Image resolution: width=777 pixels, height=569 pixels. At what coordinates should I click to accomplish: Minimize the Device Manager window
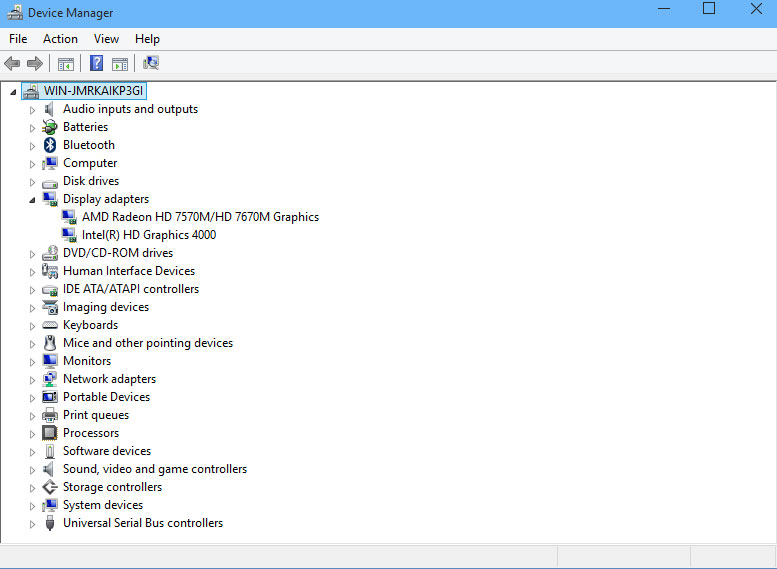(664, 9)
